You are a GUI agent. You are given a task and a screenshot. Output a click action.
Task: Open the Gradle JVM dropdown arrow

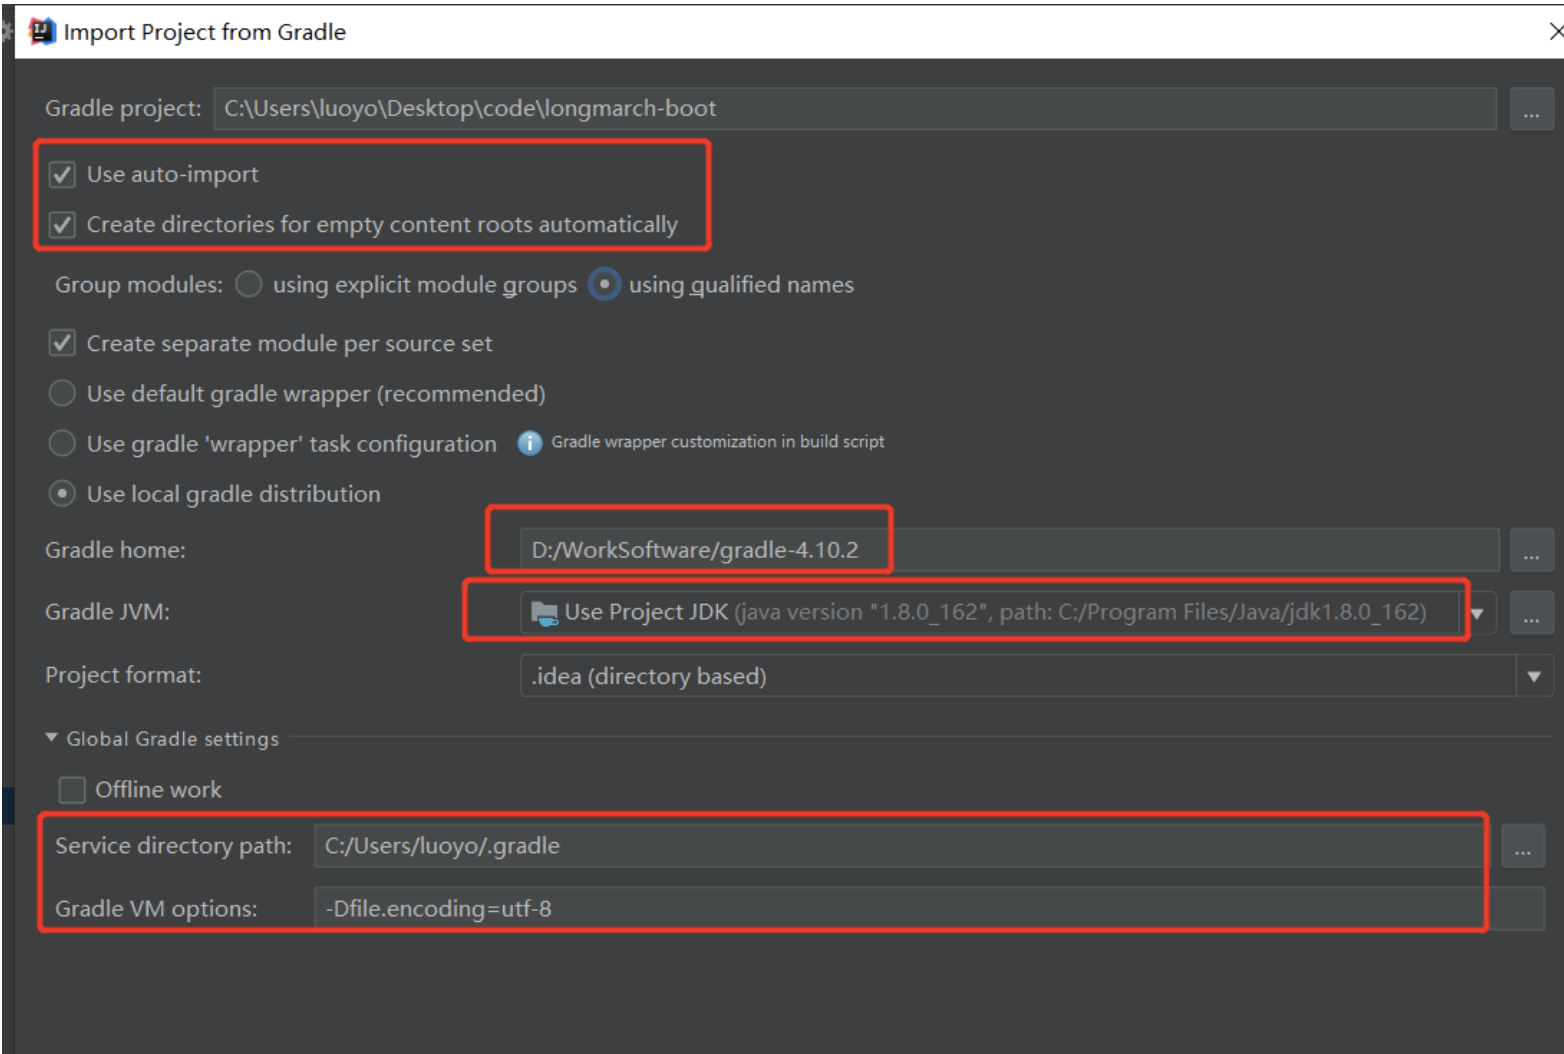coord(1478,613)
